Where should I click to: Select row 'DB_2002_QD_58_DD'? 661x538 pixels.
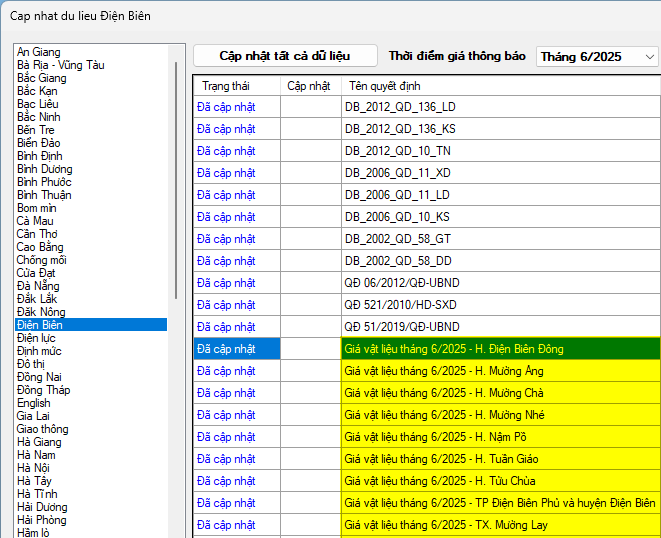pos(427,261)
